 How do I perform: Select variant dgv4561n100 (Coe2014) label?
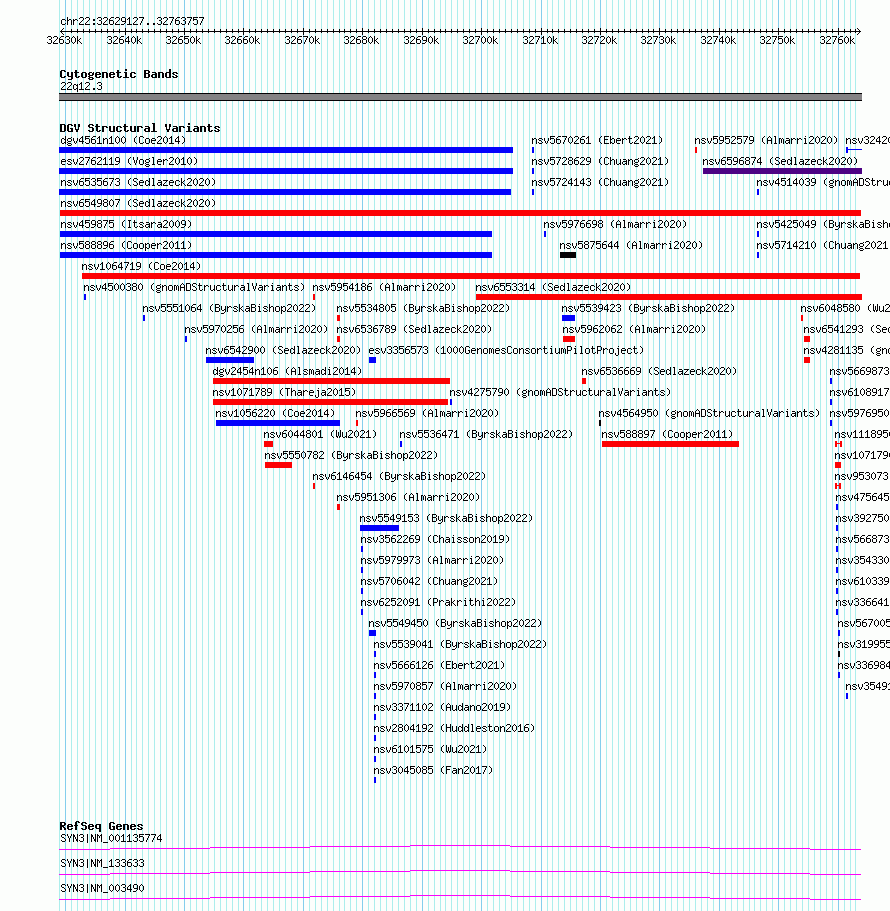[x=123, y=140]
